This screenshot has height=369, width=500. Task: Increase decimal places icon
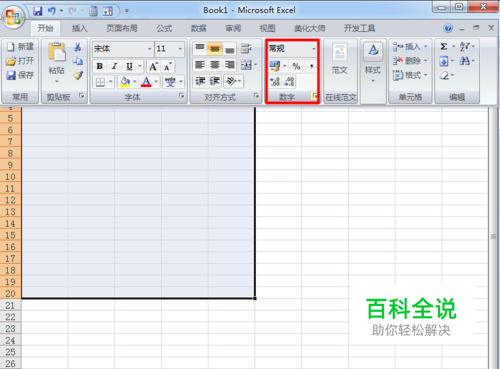275,82
